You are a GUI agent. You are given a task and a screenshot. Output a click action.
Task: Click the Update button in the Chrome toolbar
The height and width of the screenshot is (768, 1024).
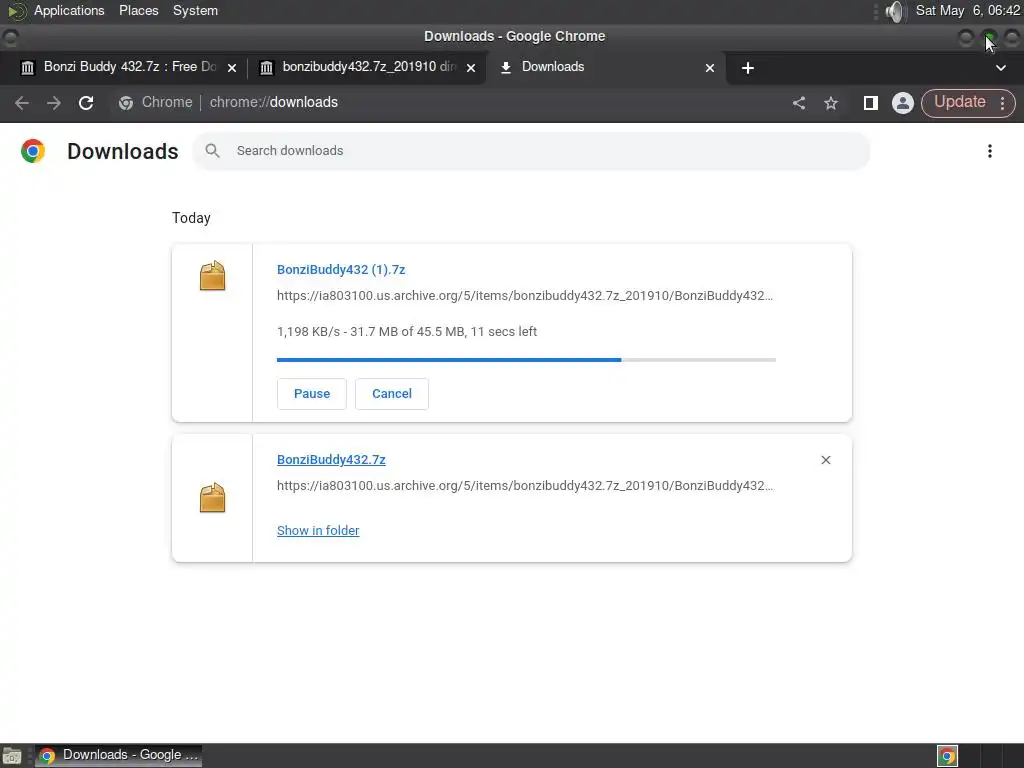click(959, 102)
